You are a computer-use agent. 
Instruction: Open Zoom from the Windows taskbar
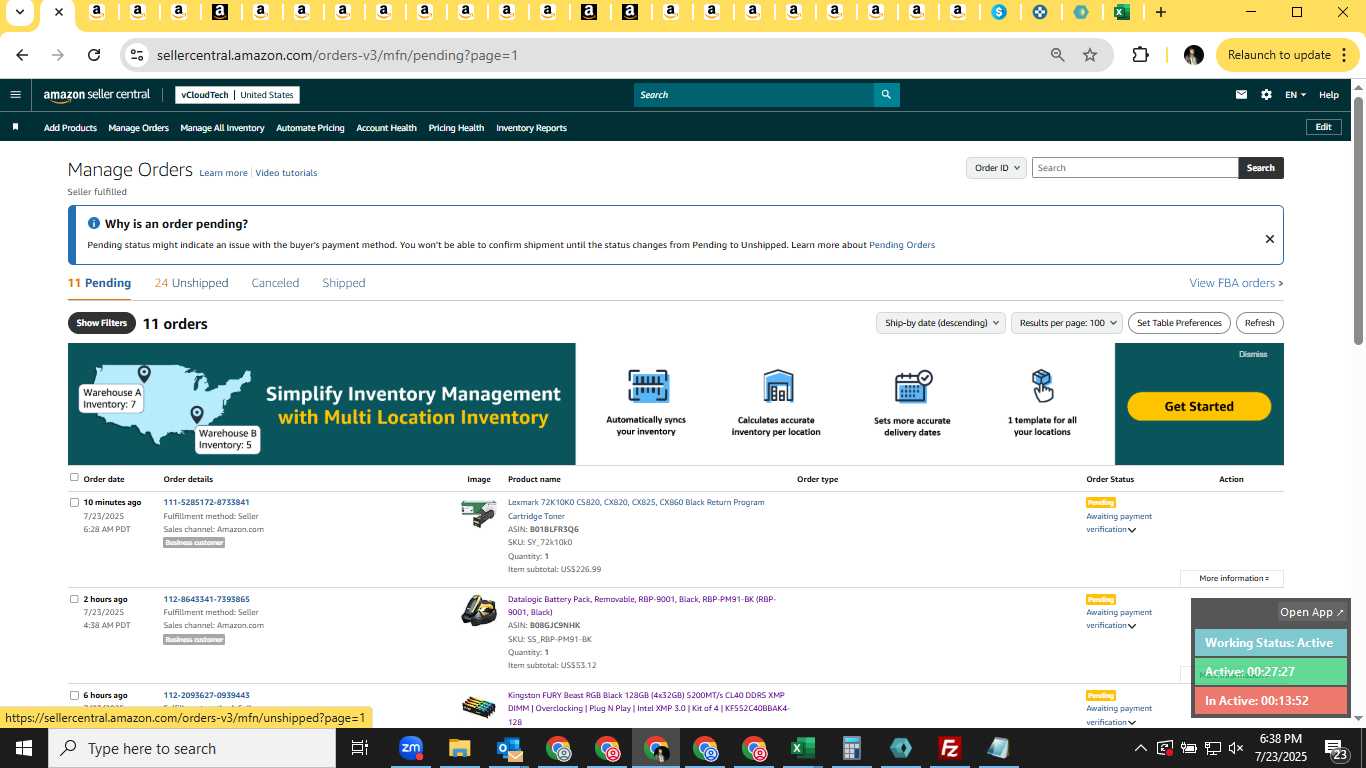point(410,748)
